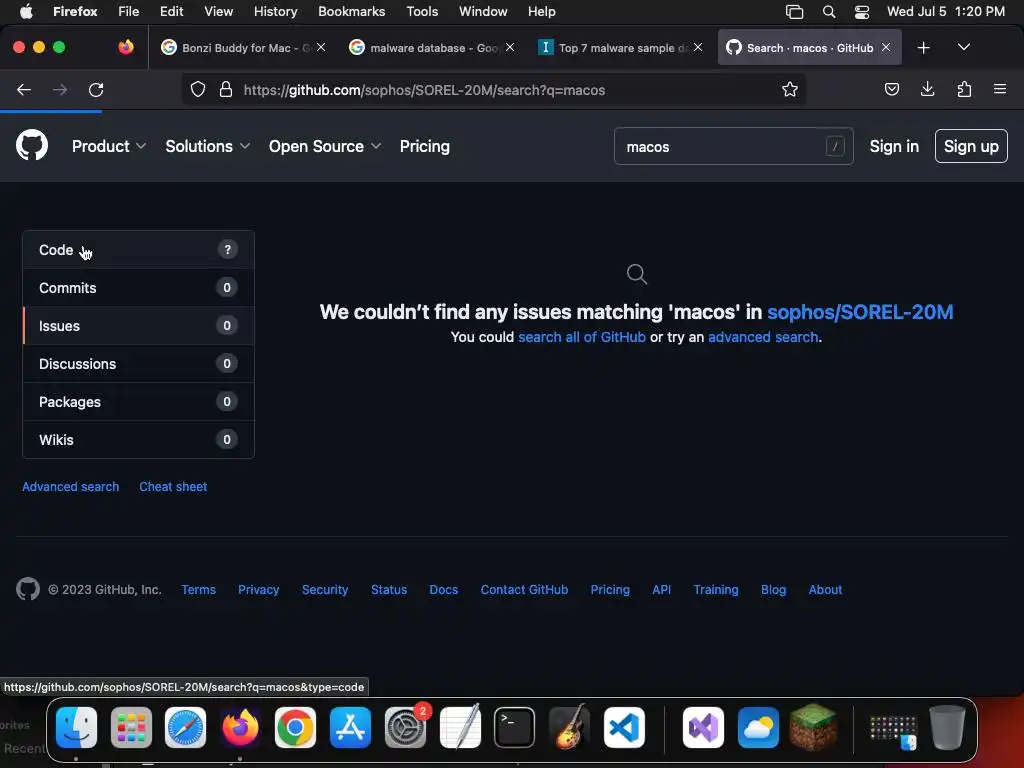
Task: Reload the page with the refresh icon
Action: pyautogui.click(x=96, y=89)
